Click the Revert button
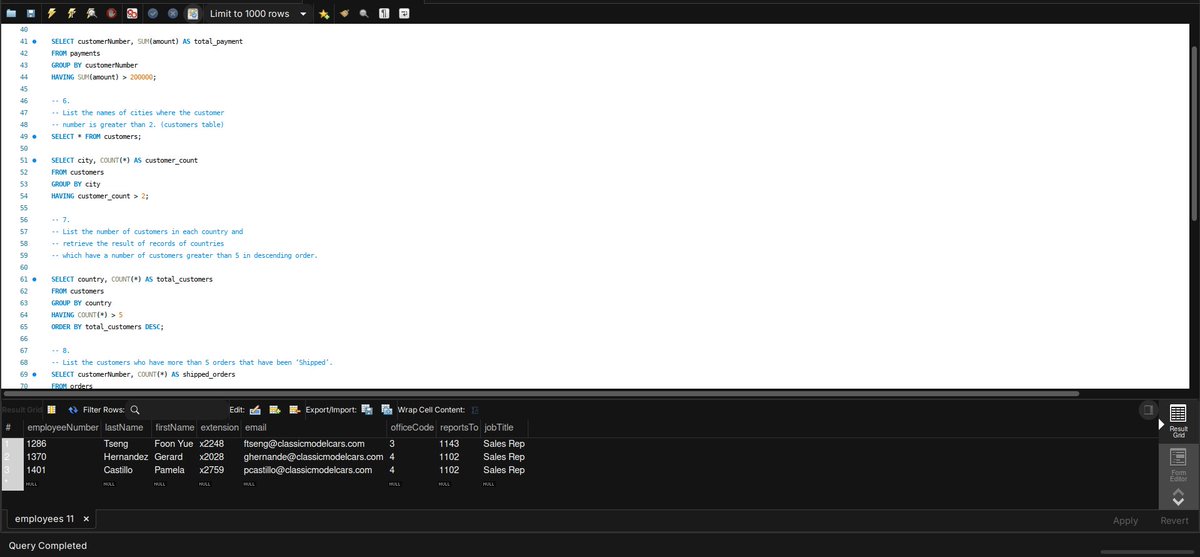 tap(1174, 520)
